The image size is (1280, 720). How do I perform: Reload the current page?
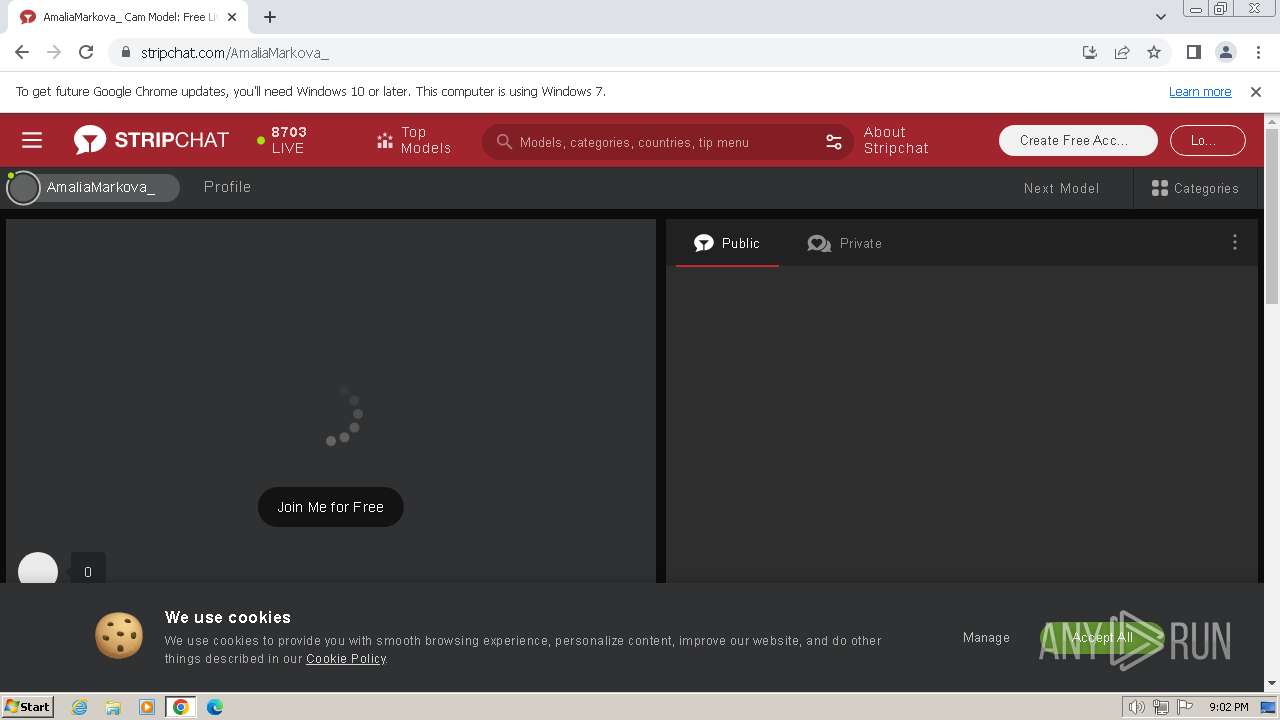(86, 52)
